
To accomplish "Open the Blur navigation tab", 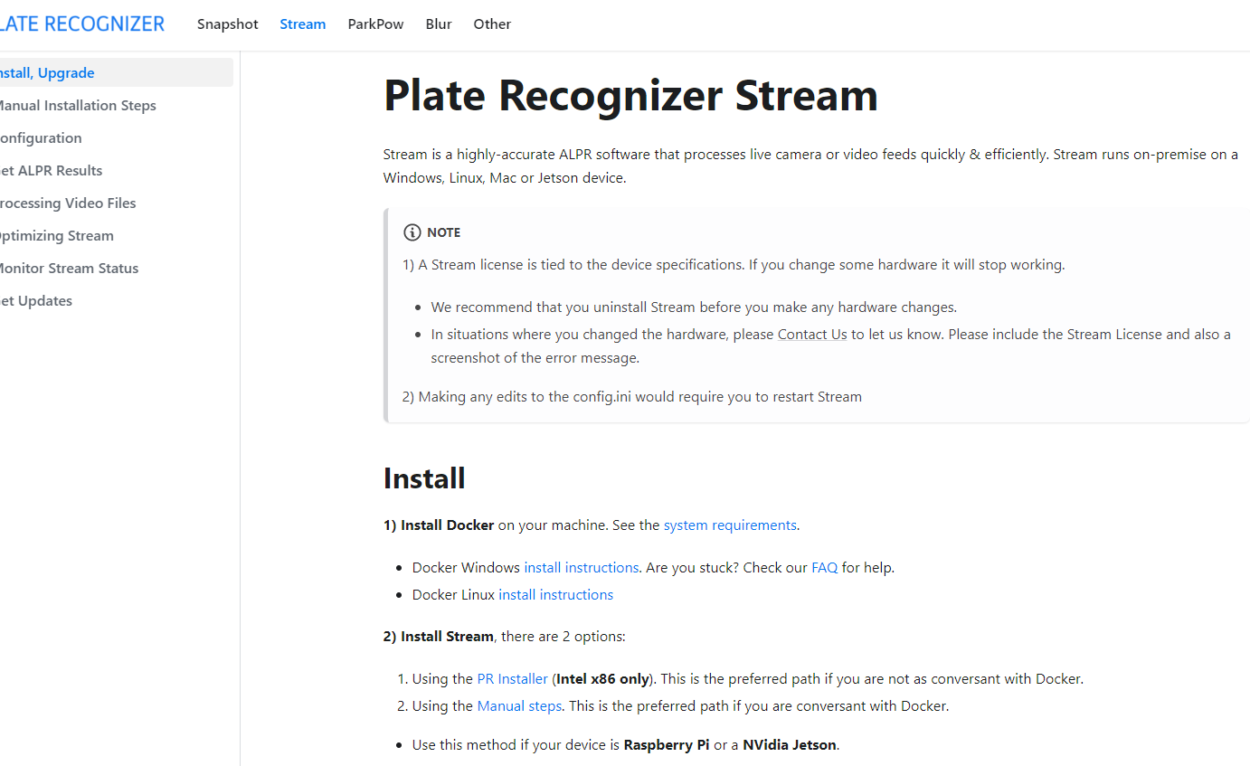I will [439, 24].
